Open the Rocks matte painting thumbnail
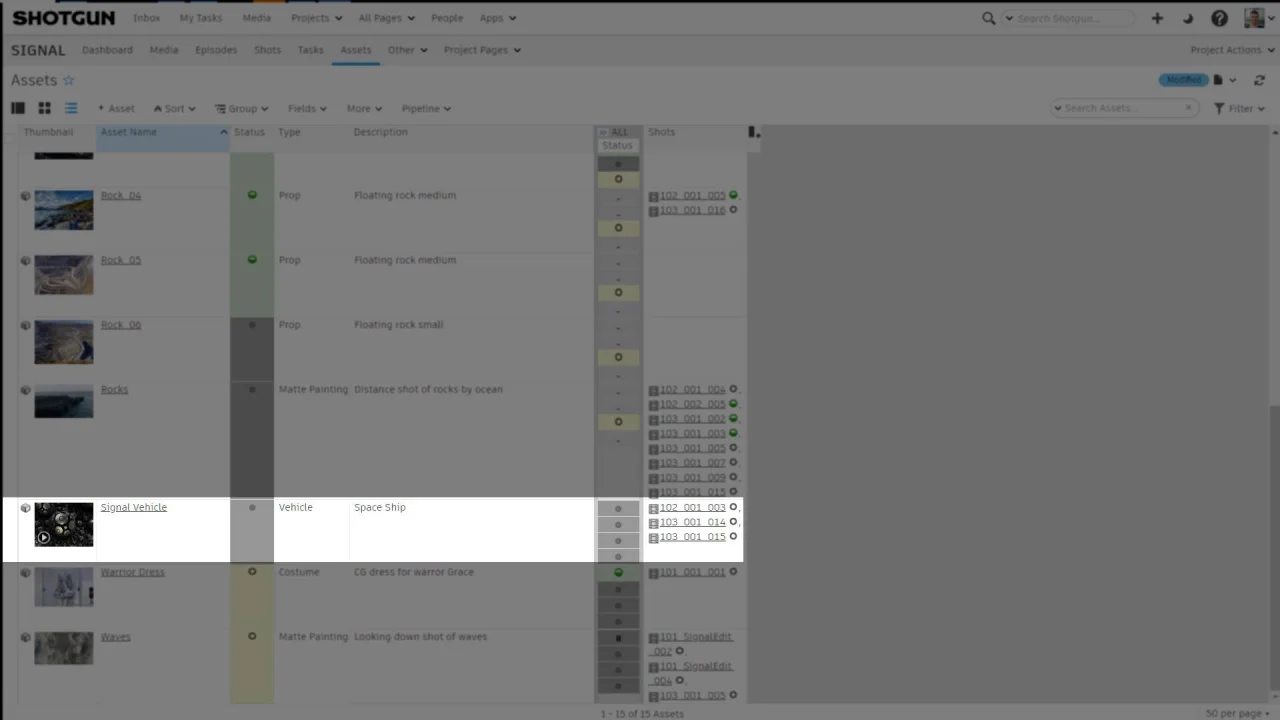This screenshot has width=1280, height=720. tap(64, 401)
